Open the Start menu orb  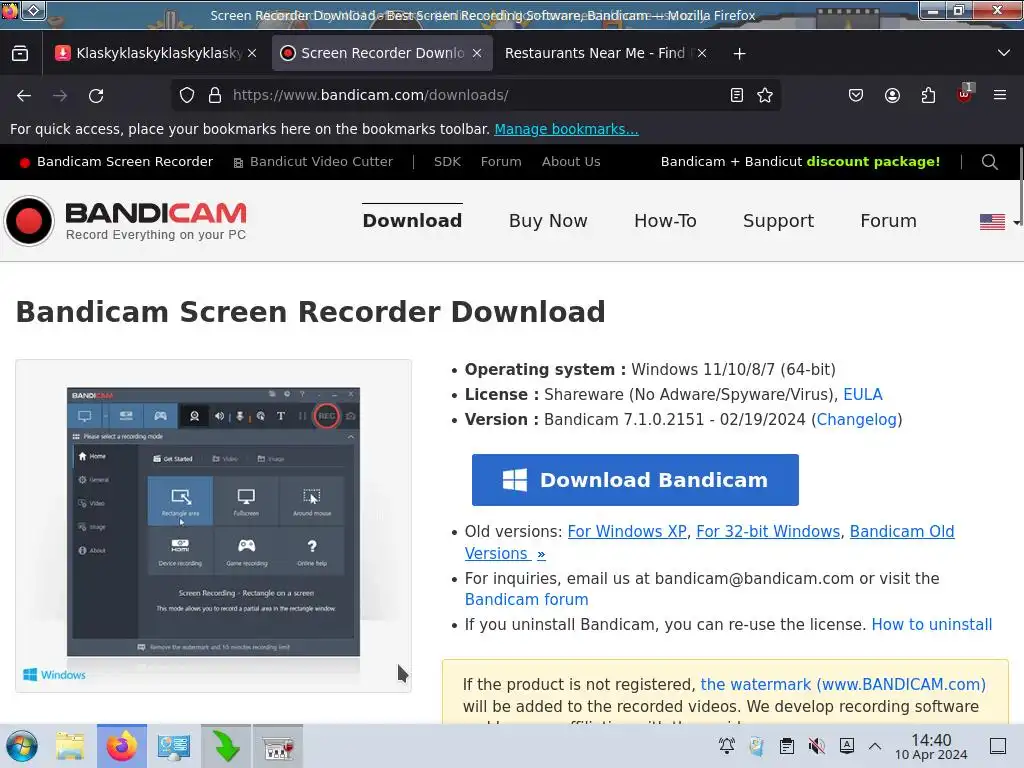point(22,746)
